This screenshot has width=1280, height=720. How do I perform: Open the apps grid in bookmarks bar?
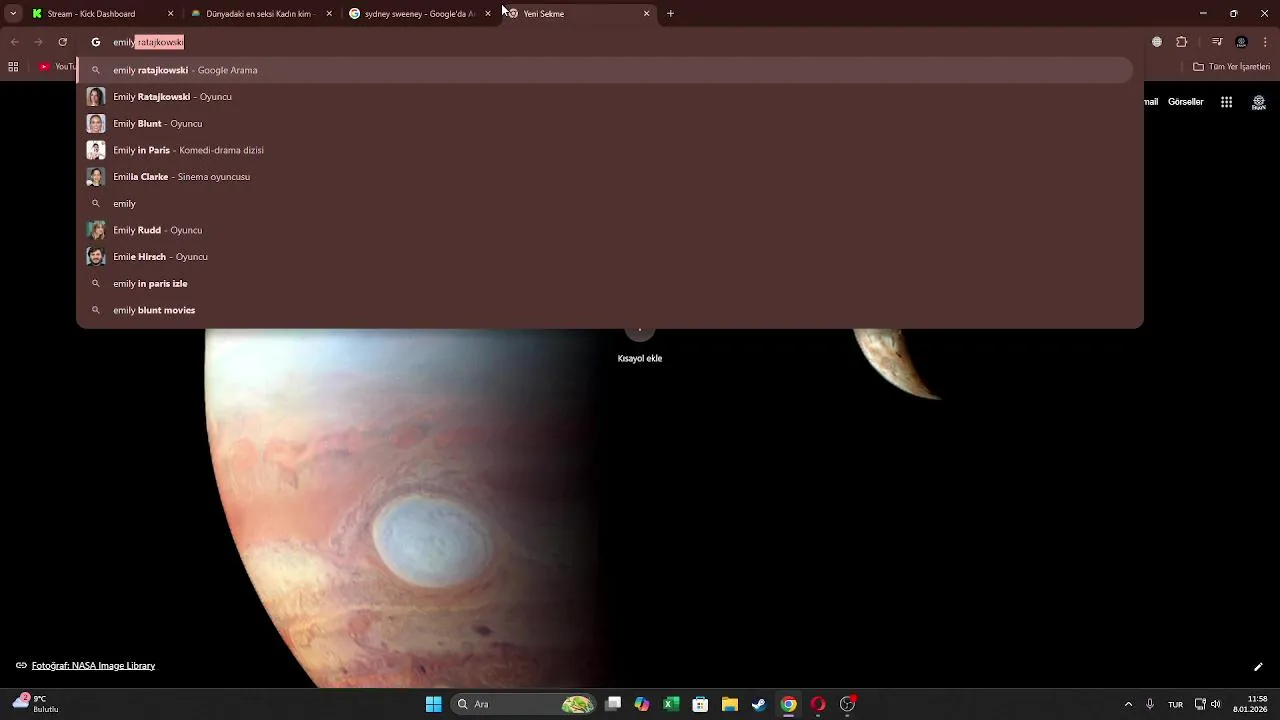point(13,67)
